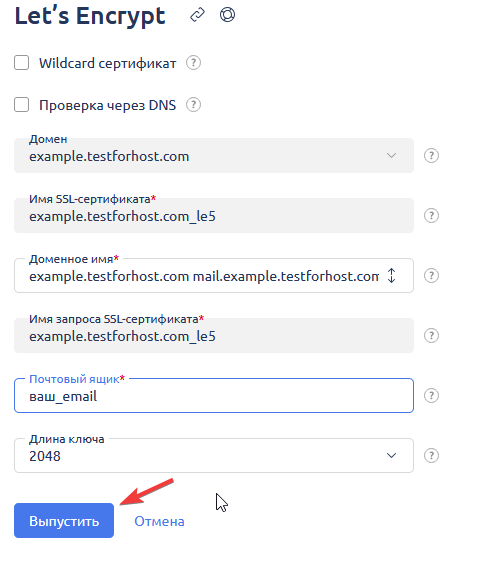Expand the Доменное имя field with arrows icon

point(392,275)
